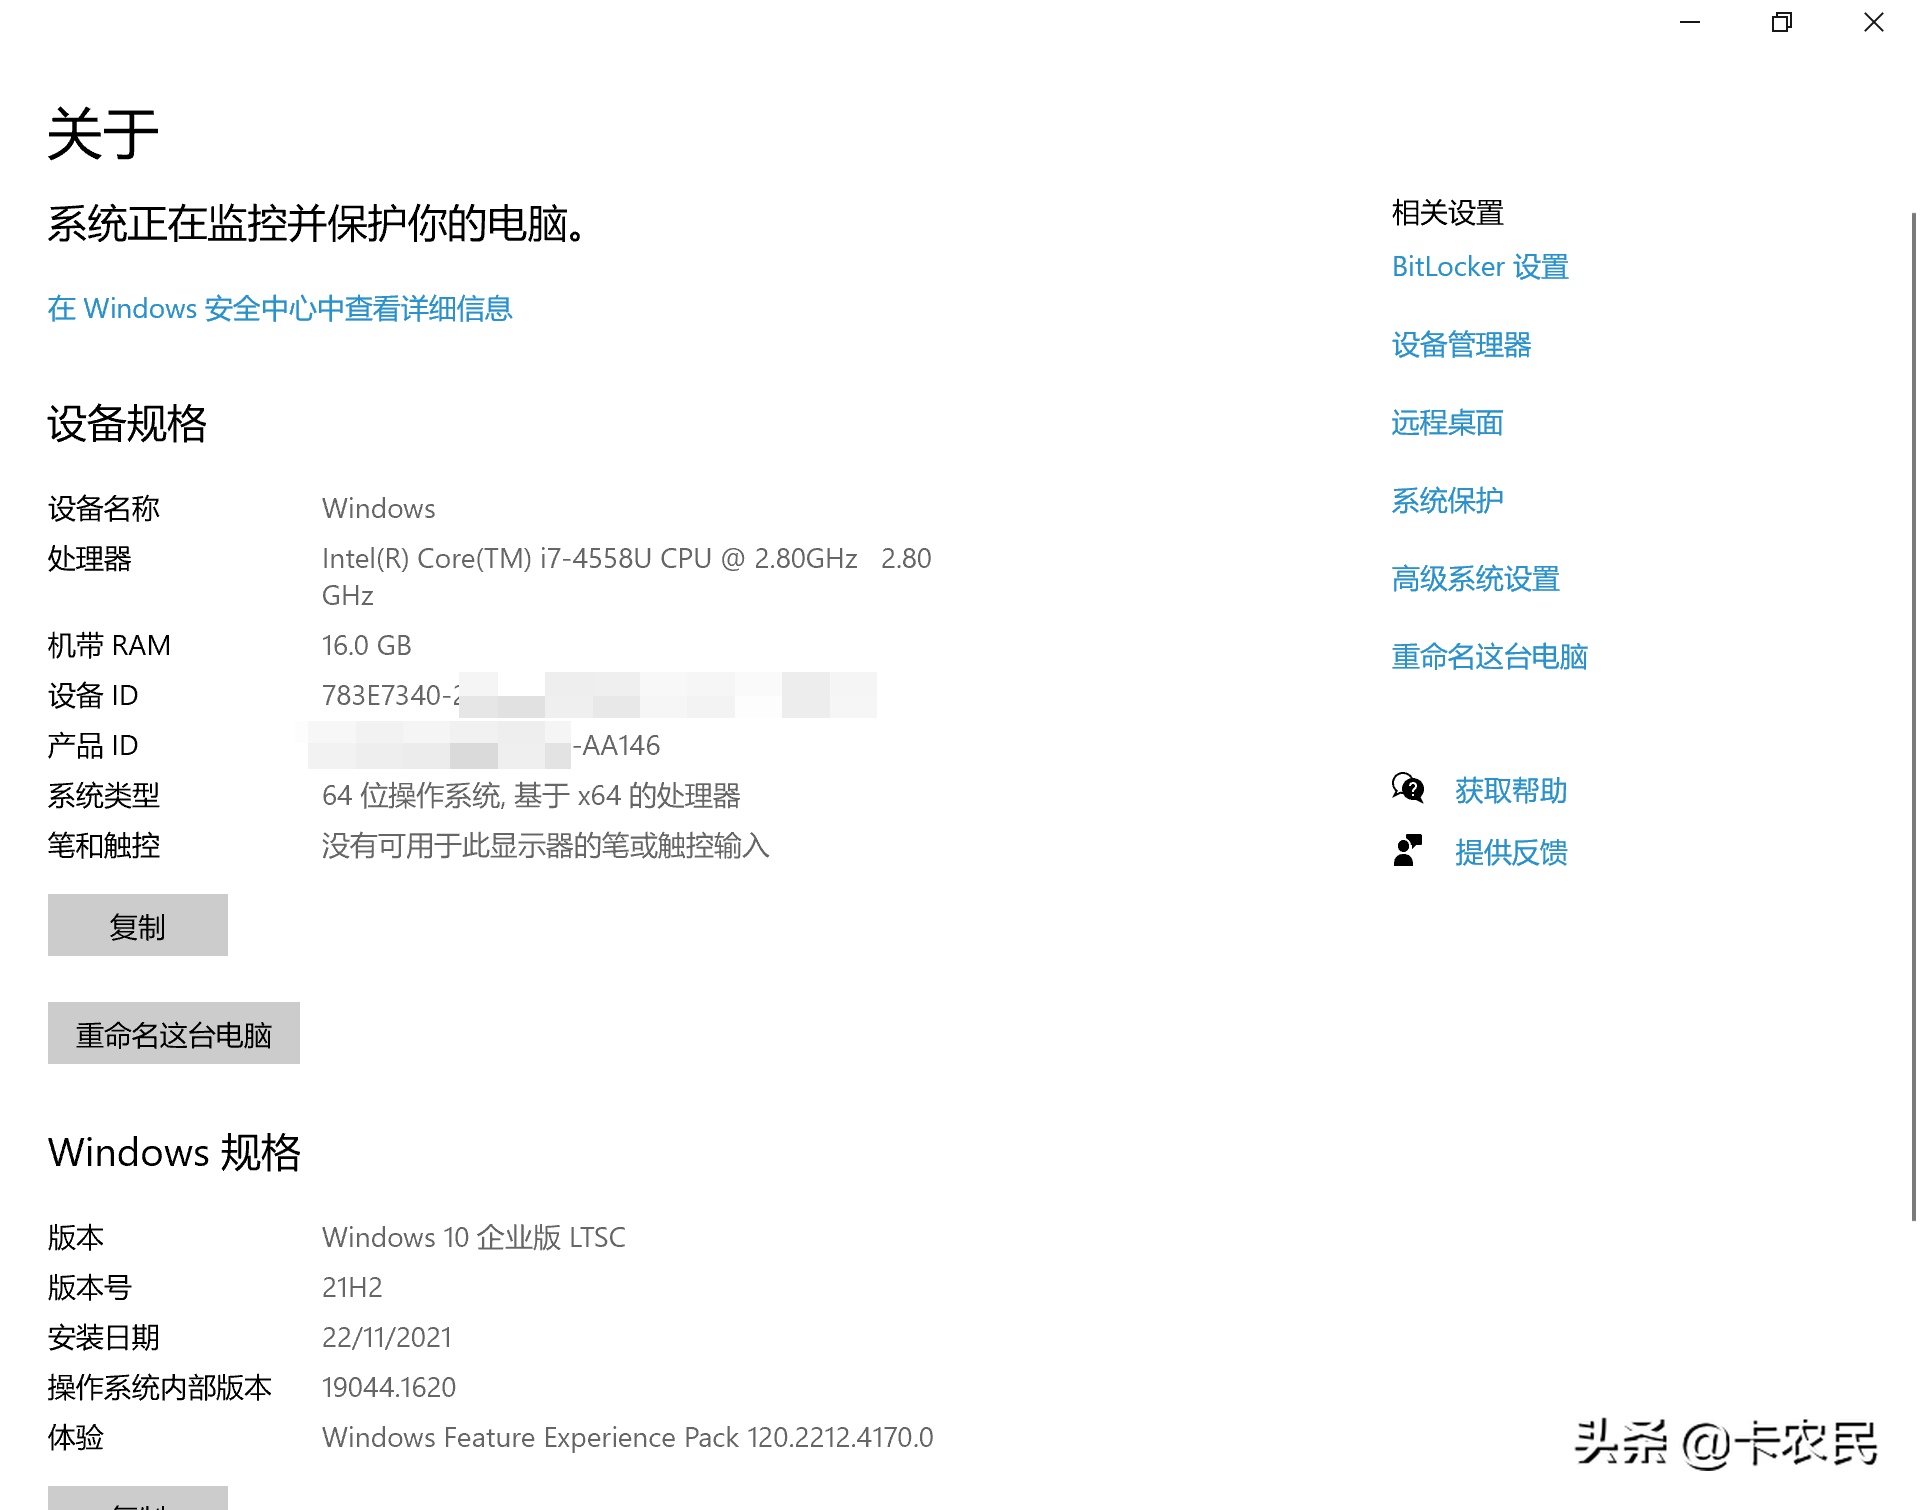Viewport: 1920px width, 1510px height.
Task: Click 获取帮助 link
Action: (1511, 791)
